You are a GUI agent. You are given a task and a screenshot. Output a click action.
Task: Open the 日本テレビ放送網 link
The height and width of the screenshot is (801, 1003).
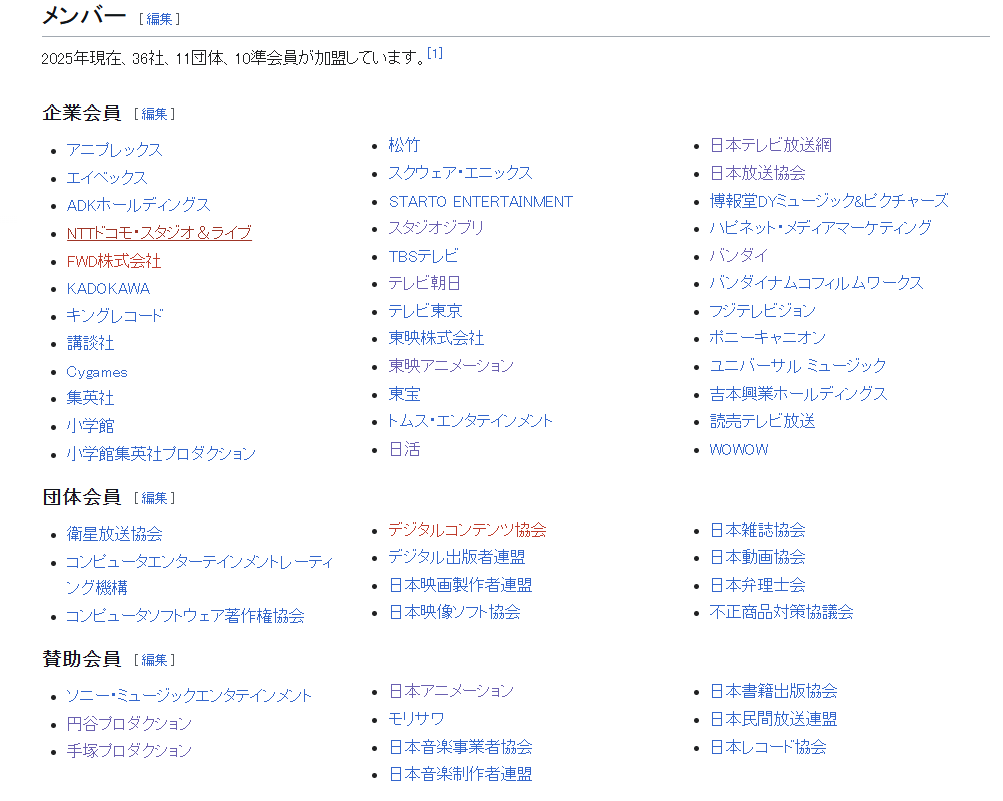(x=770, y=145)
